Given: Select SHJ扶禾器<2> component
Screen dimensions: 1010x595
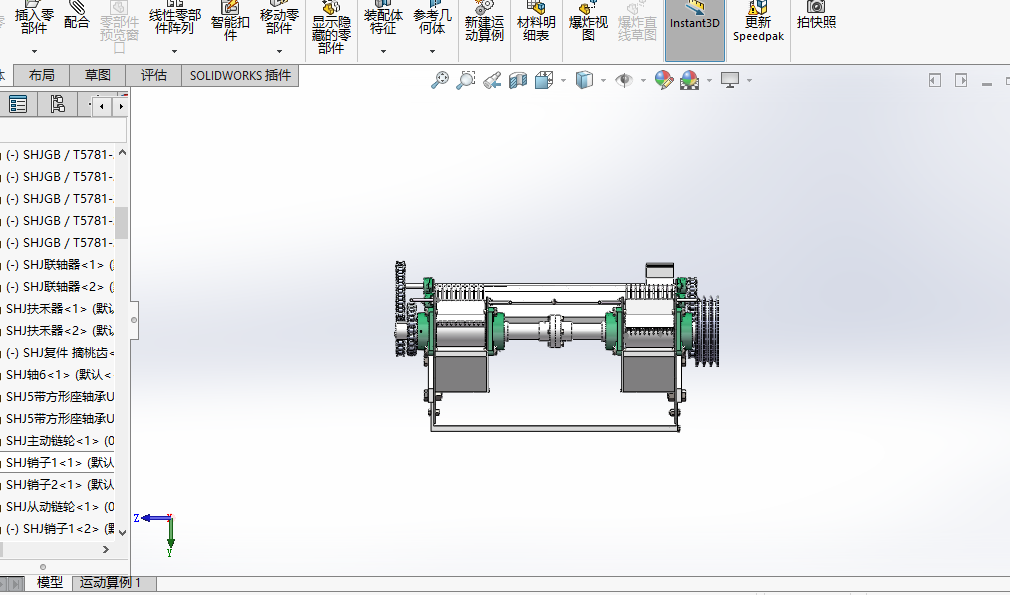Looking at the screenshot, I should coord(59,330).
